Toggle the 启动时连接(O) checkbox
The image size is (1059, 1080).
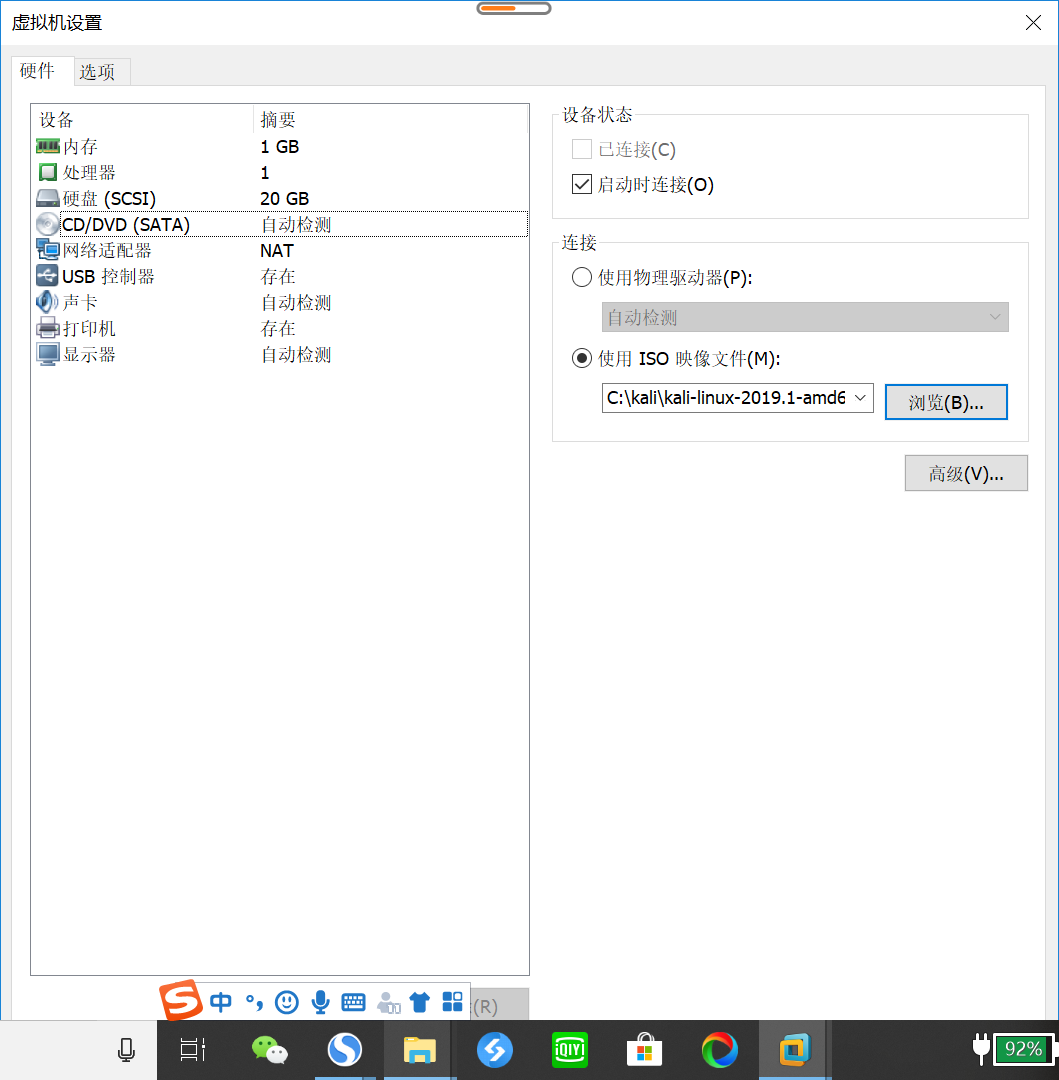(x=582, y=184)
